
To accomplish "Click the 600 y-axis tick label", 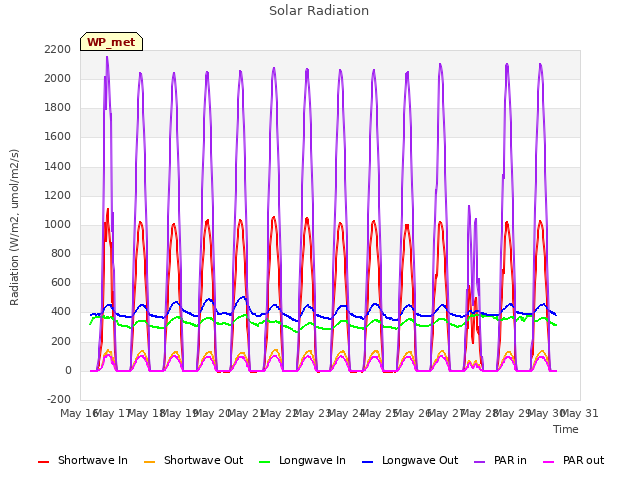I will point(61,282).
